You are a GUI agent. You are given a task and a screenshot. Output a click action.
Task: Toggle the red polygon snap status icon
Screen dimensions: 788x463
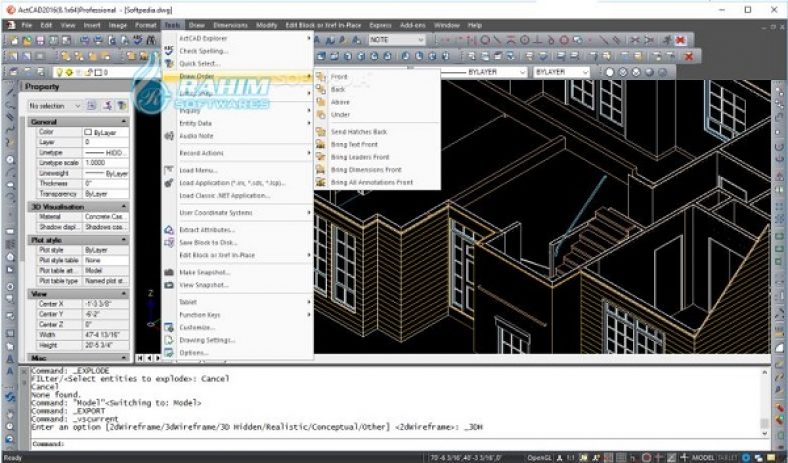tap(647, 457)
